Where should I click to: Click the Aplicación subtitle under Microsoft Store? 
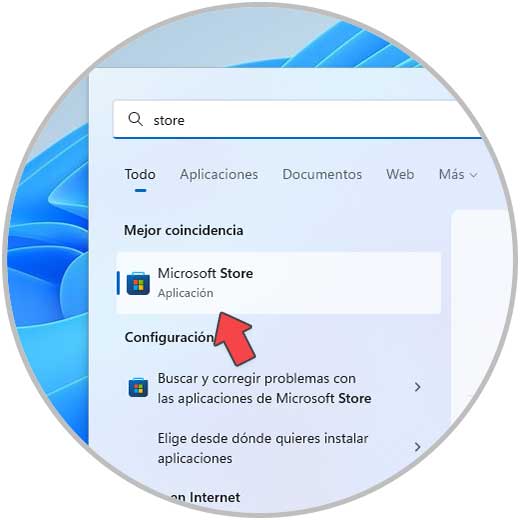point(186,293)
